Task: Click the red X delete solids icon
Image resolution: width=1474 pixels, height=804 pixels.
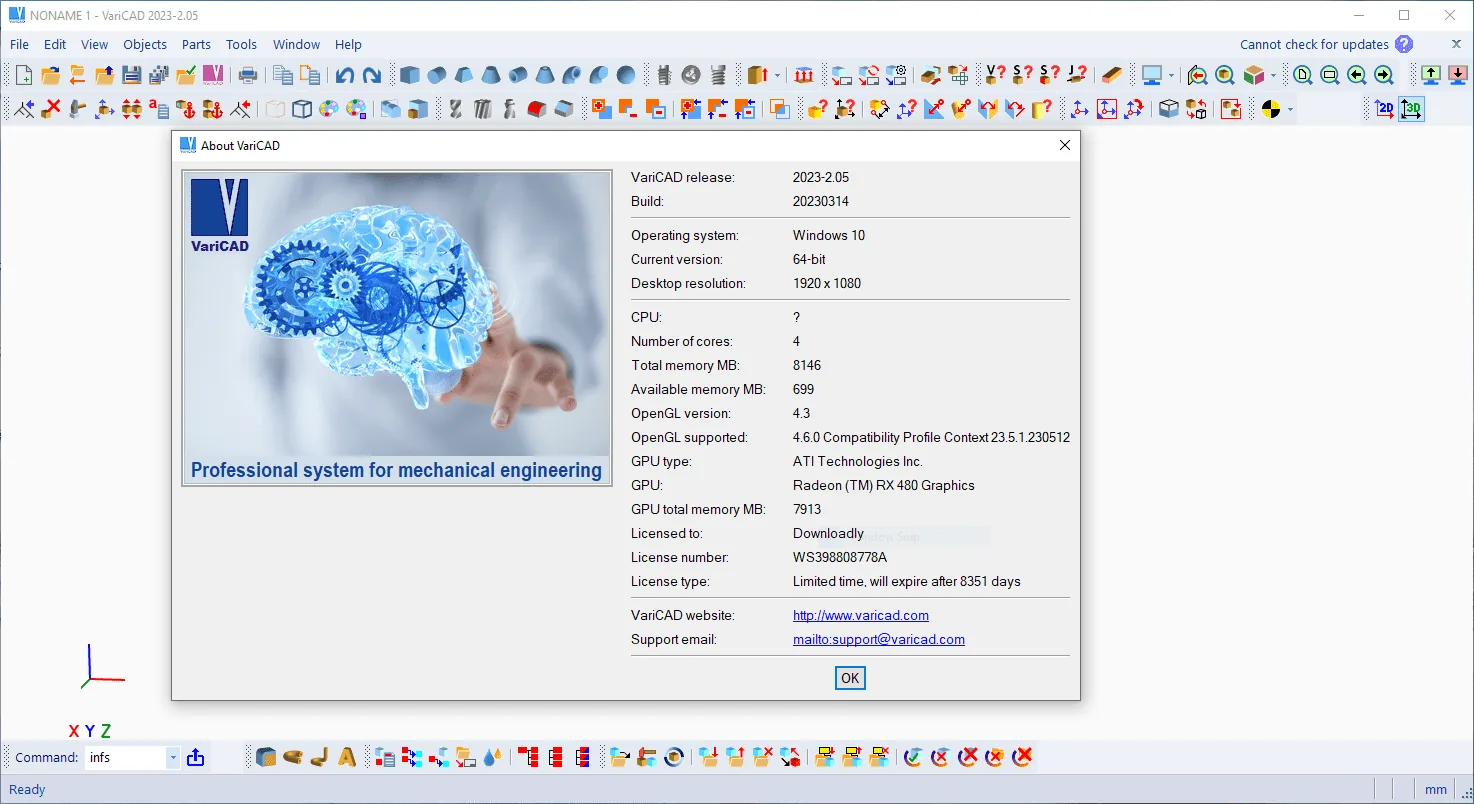Action: (x=51, y=109)
